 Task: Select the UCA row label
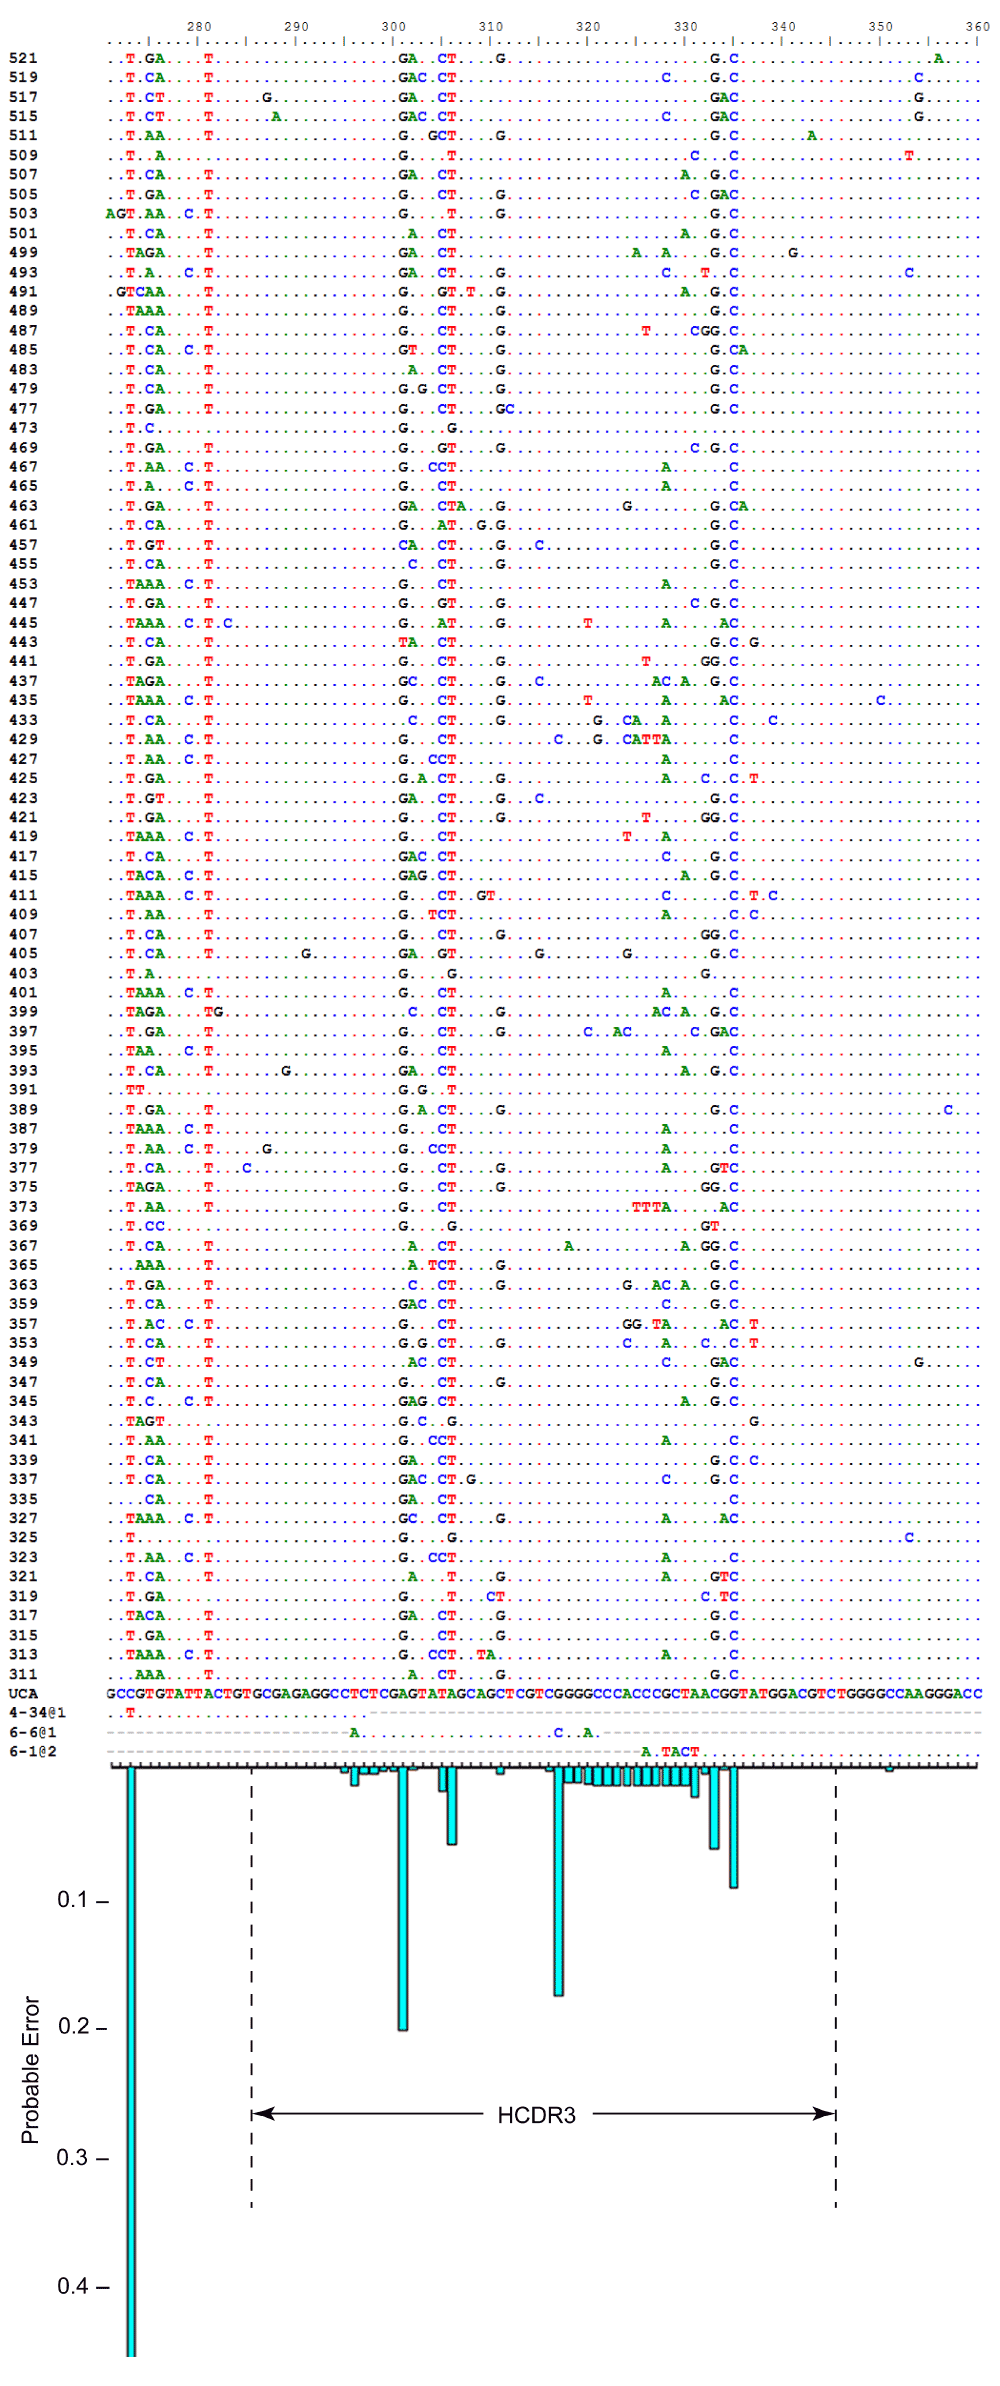[23, 1694]
